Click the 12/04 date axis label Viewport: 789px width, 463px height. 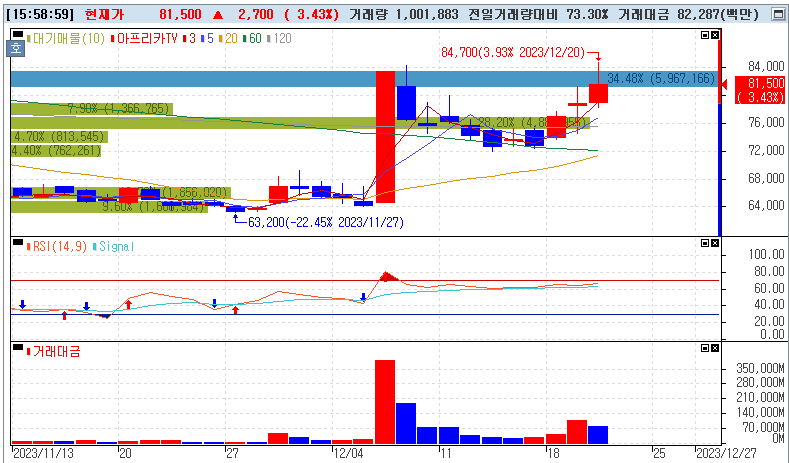click(x=349, y=453)
